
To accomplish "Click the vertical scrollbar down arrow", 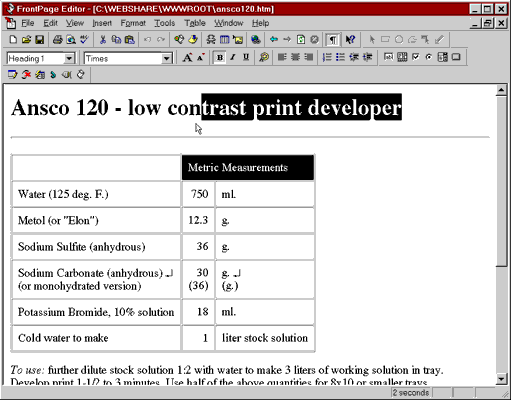I will point(501,379).
